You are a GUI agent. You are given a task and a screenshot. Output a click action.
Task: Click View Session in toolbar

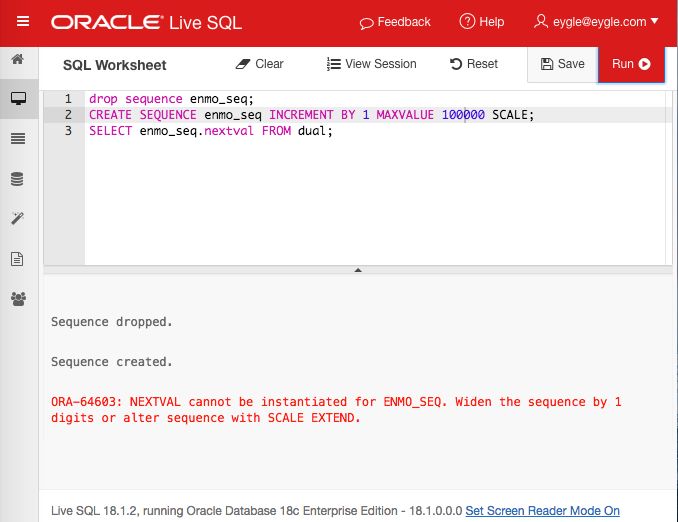click(x=372, y=64)
